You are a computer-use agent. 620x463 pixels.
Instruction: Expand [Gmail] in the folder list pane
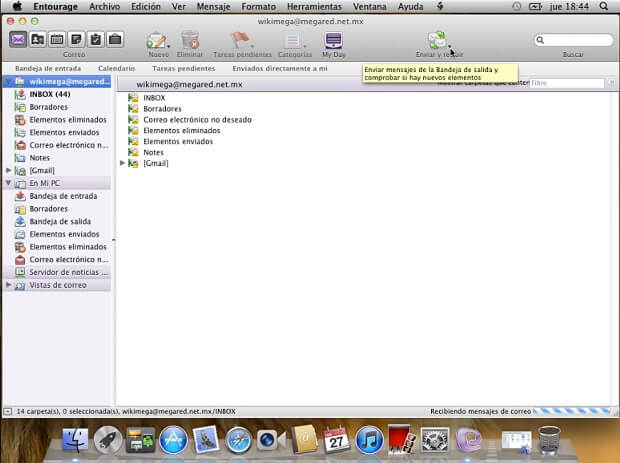coord(122,163)
